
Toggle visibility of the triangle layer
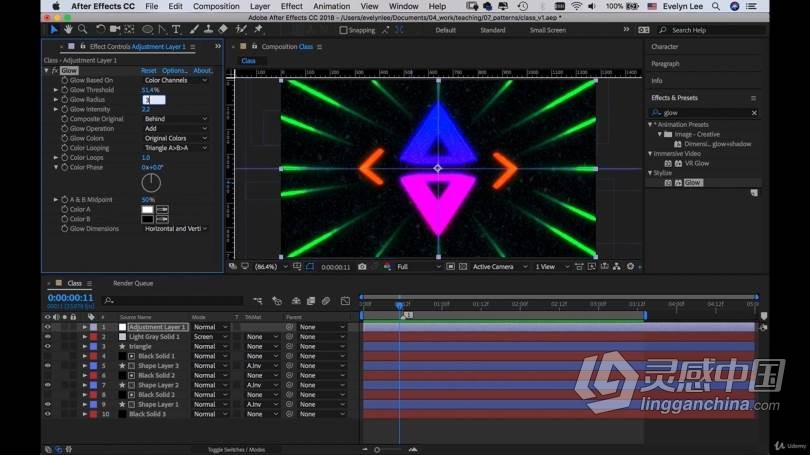(47, 346)
